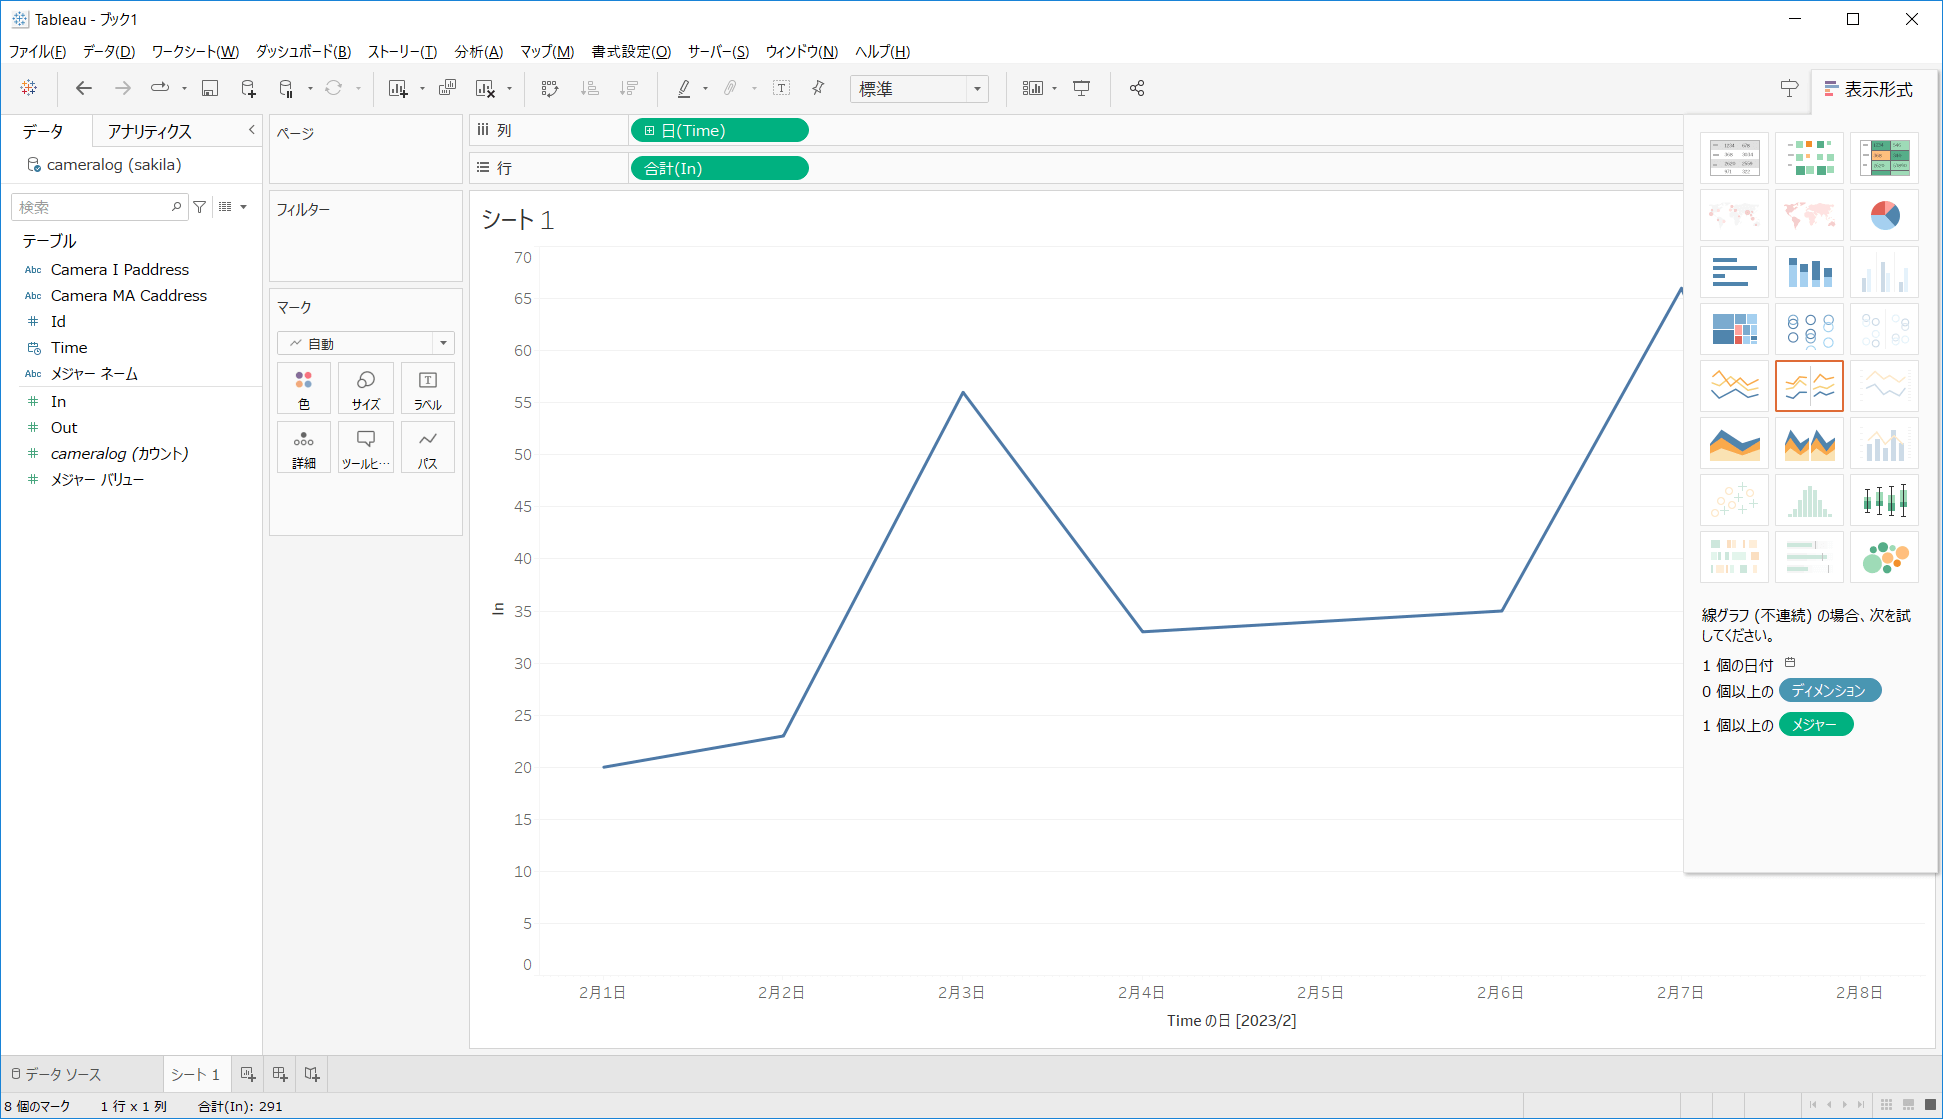Click the new data source icon
The height and width of the screenshot is (1119, 1943).
(x=248, y=89)
